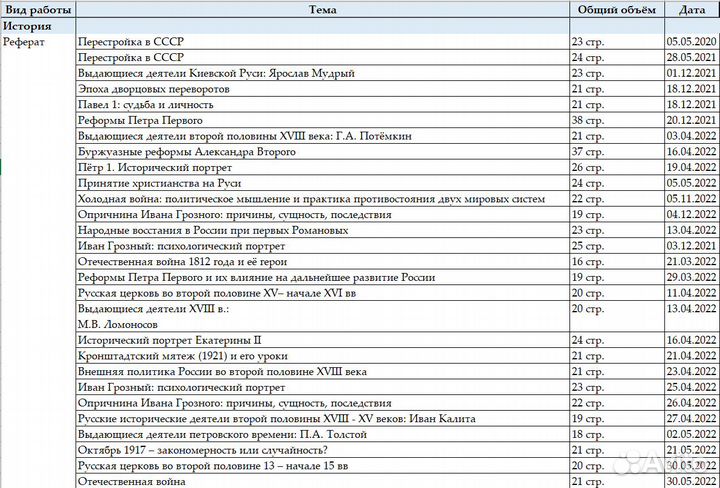The width and height of the screenshot is (720, 488).
Task: Click 'Внешняя политика России' topic cell
Action: tap(322, 371)
